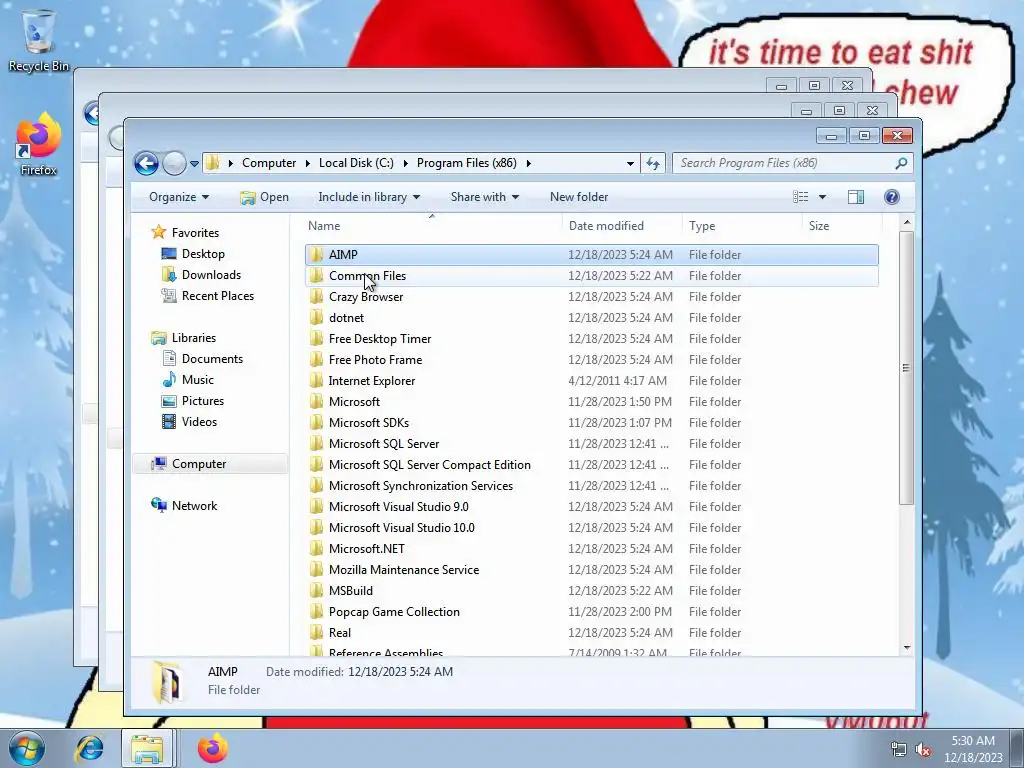This screenshot has width=1024, height=768.
Task: Sort by the Name column header
Action: coord(432,226)
